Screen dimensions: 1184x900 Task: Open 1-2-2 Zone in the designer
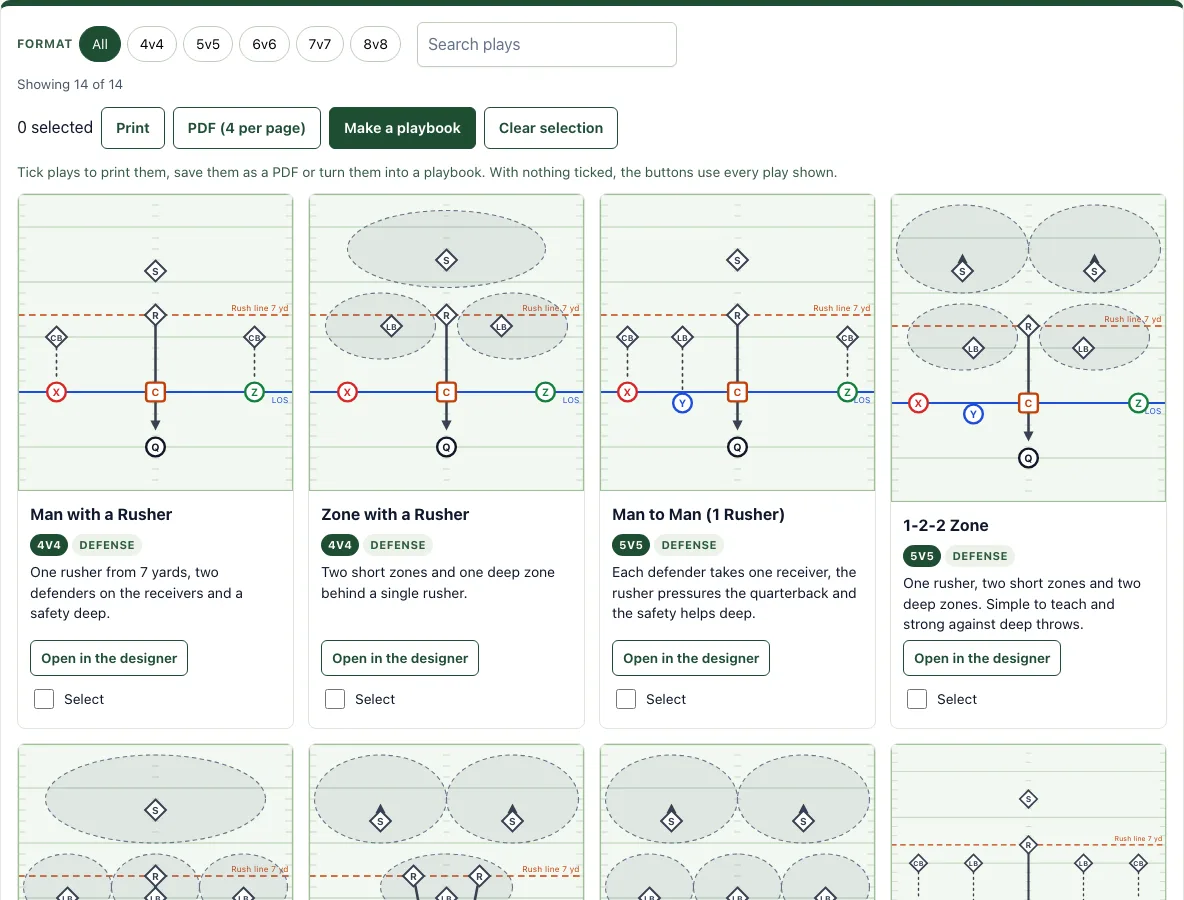pyautogui.click(x=982, y=658)
